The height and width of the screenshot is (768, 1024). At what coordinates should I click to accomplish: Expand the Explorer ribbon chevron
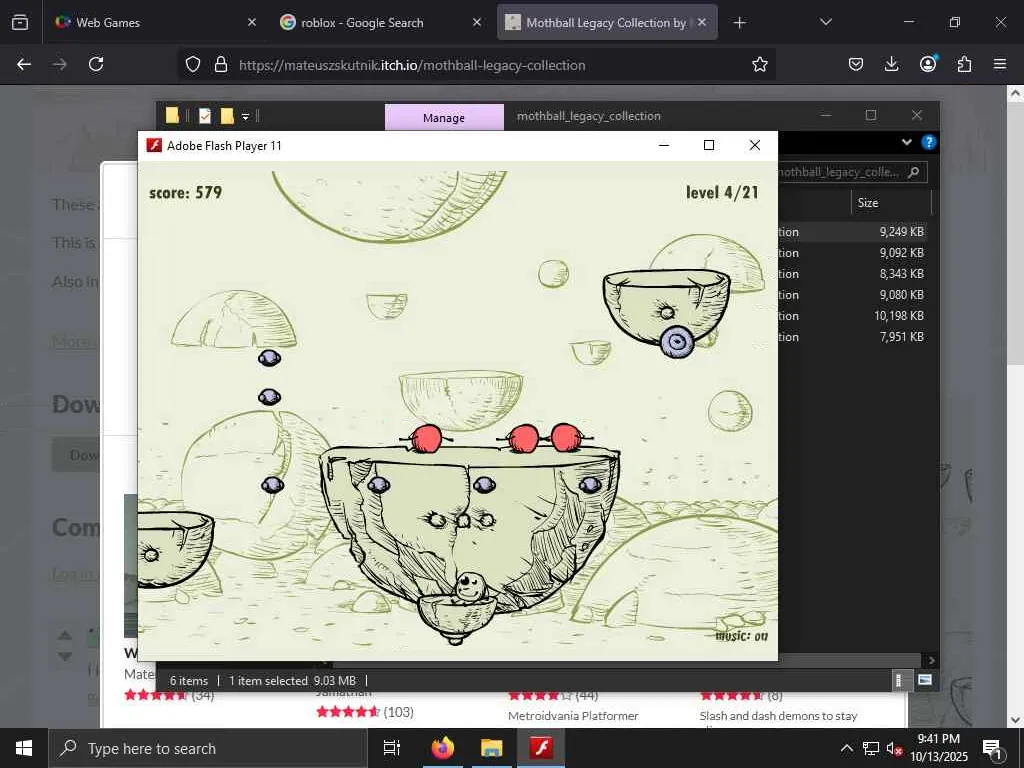pyautogui.click(x=906, y=142)
